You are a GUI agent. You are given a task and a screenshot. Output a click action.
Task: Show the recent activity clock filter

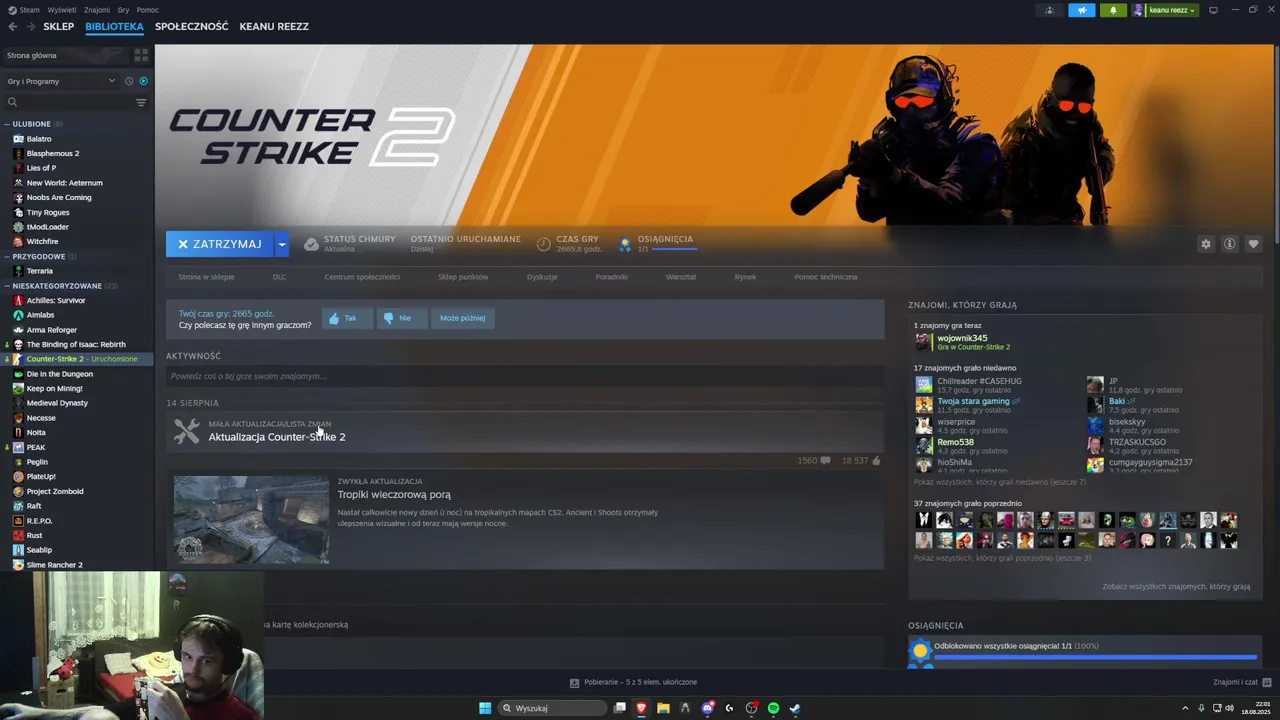(129, 81)
